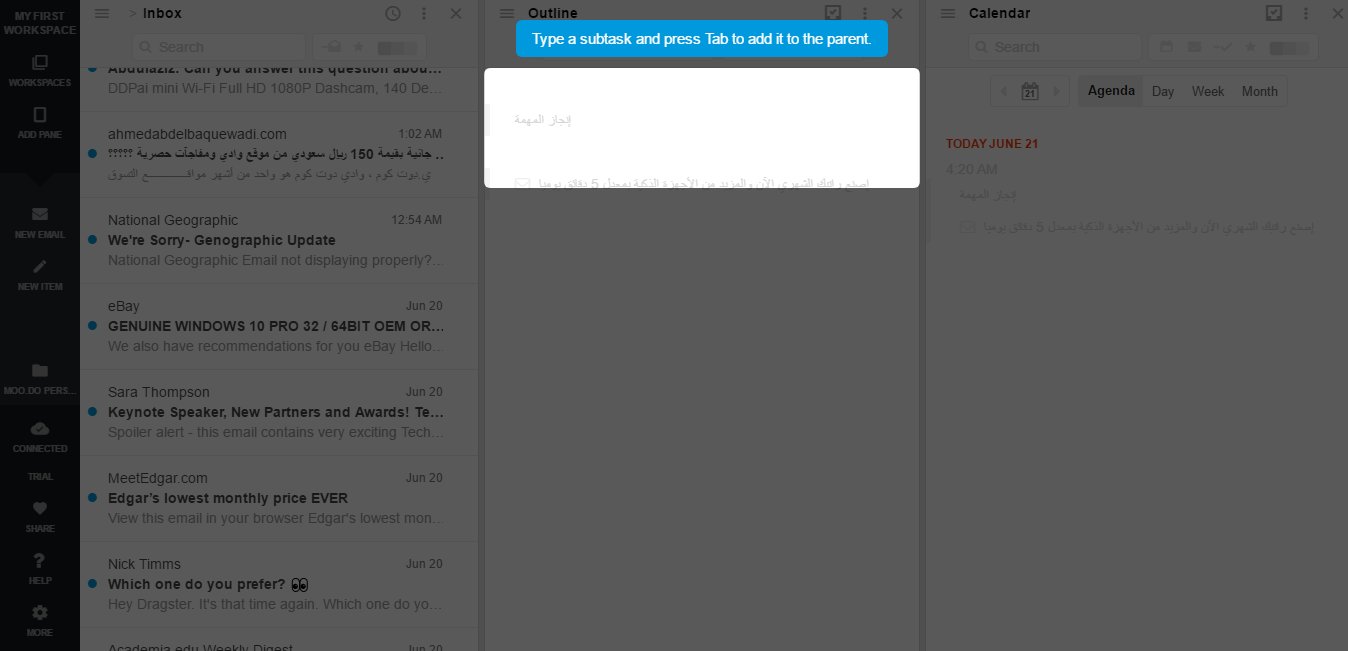1348x651 pixels.
Task: Click the Add Pane sidebar icon
Action: [x=40, y=114]
